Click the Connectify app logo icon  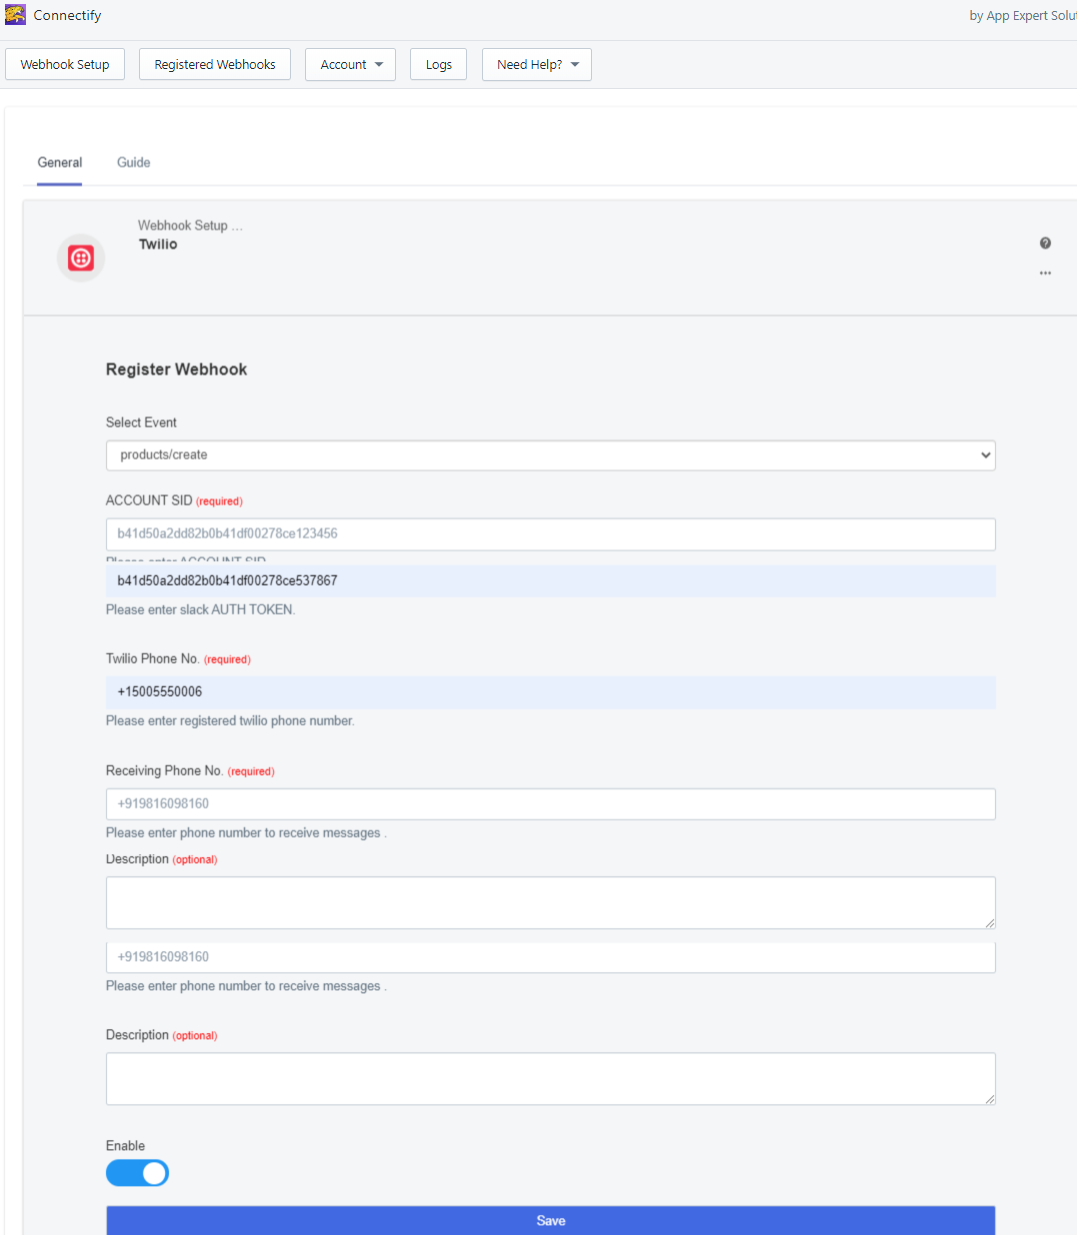point(15,15)
